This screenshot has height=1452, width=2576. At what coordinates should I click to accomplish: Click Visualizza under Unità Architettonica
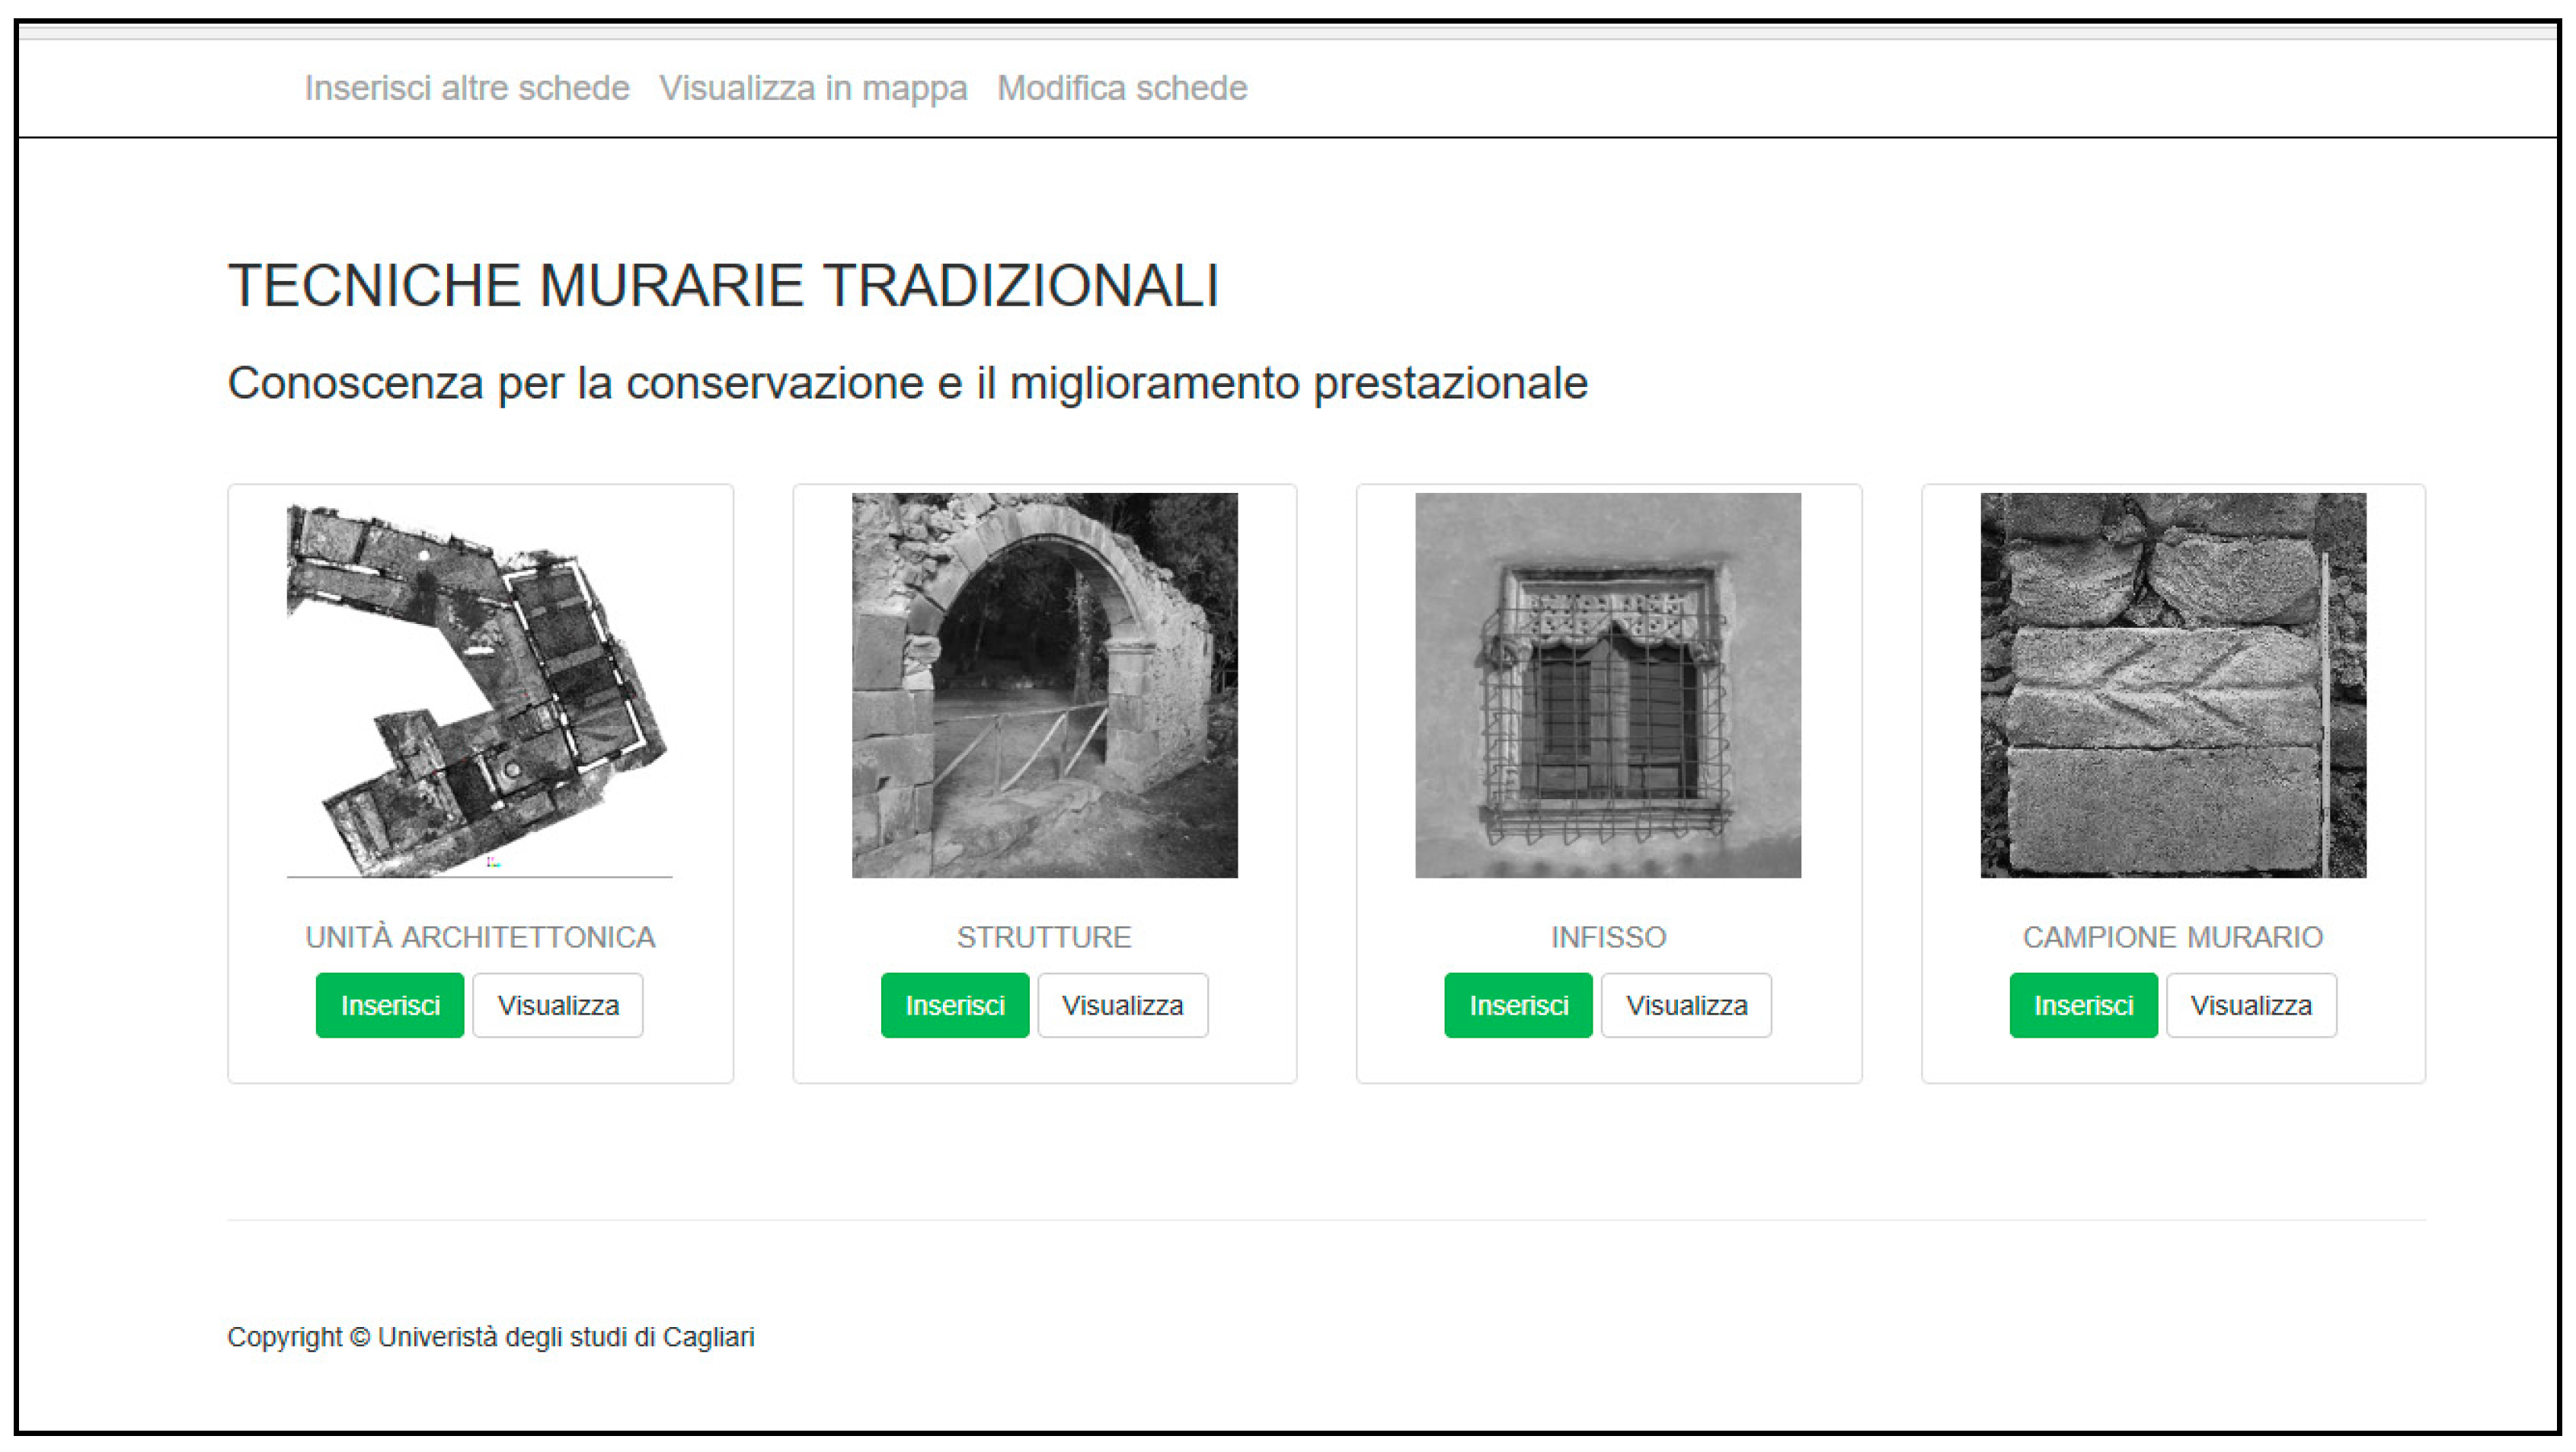tap(558, 1005)
